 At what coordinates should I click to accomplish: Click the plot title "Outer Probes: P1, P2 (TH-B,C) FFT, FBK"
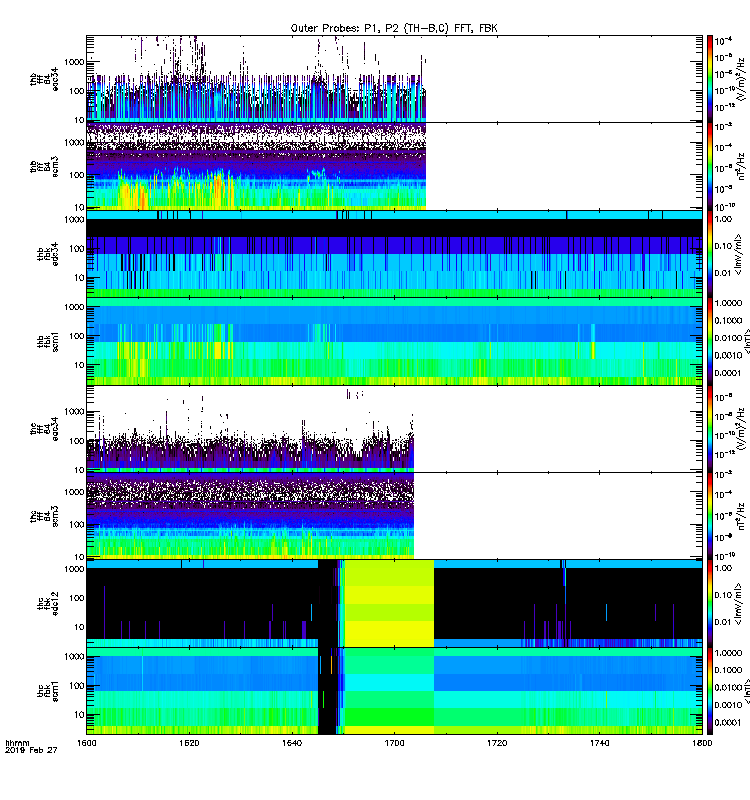click(394, 29)
